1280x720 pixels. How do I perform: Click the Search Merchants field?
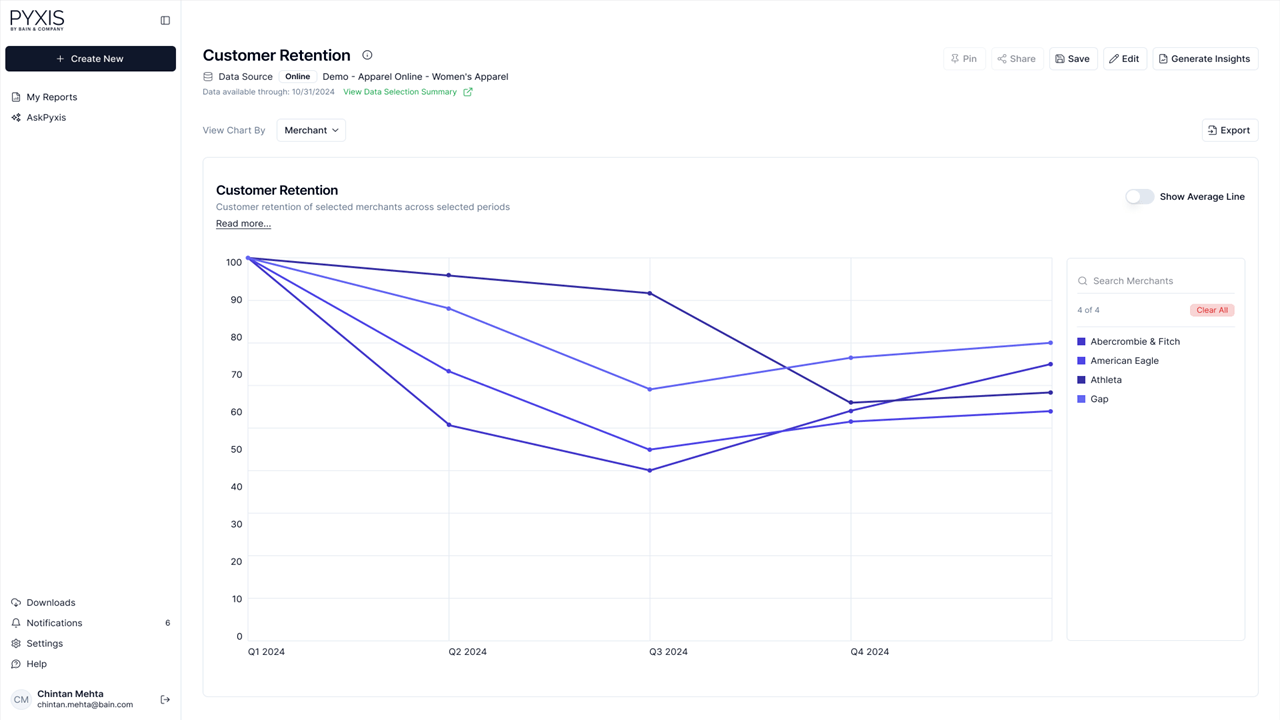[x=1156, y=281]
